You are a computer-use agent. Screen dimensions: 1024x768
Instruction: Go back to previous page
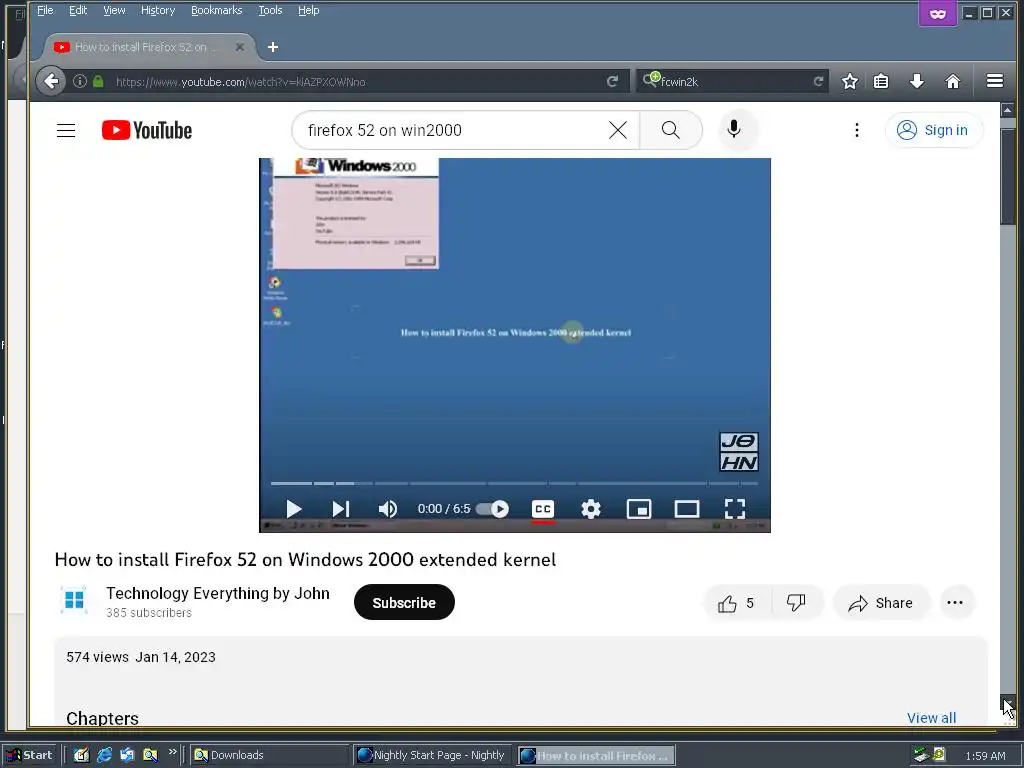[51, 81]
